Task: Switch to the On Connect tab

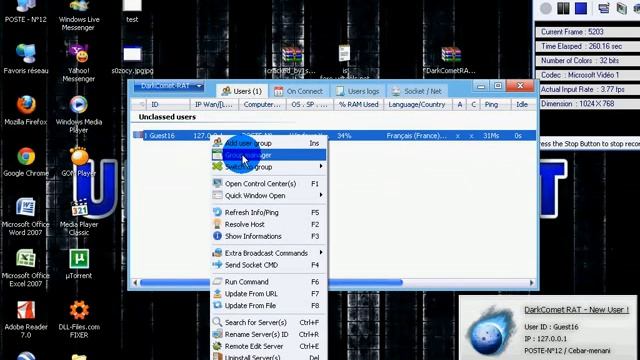Action: [298, 91]
